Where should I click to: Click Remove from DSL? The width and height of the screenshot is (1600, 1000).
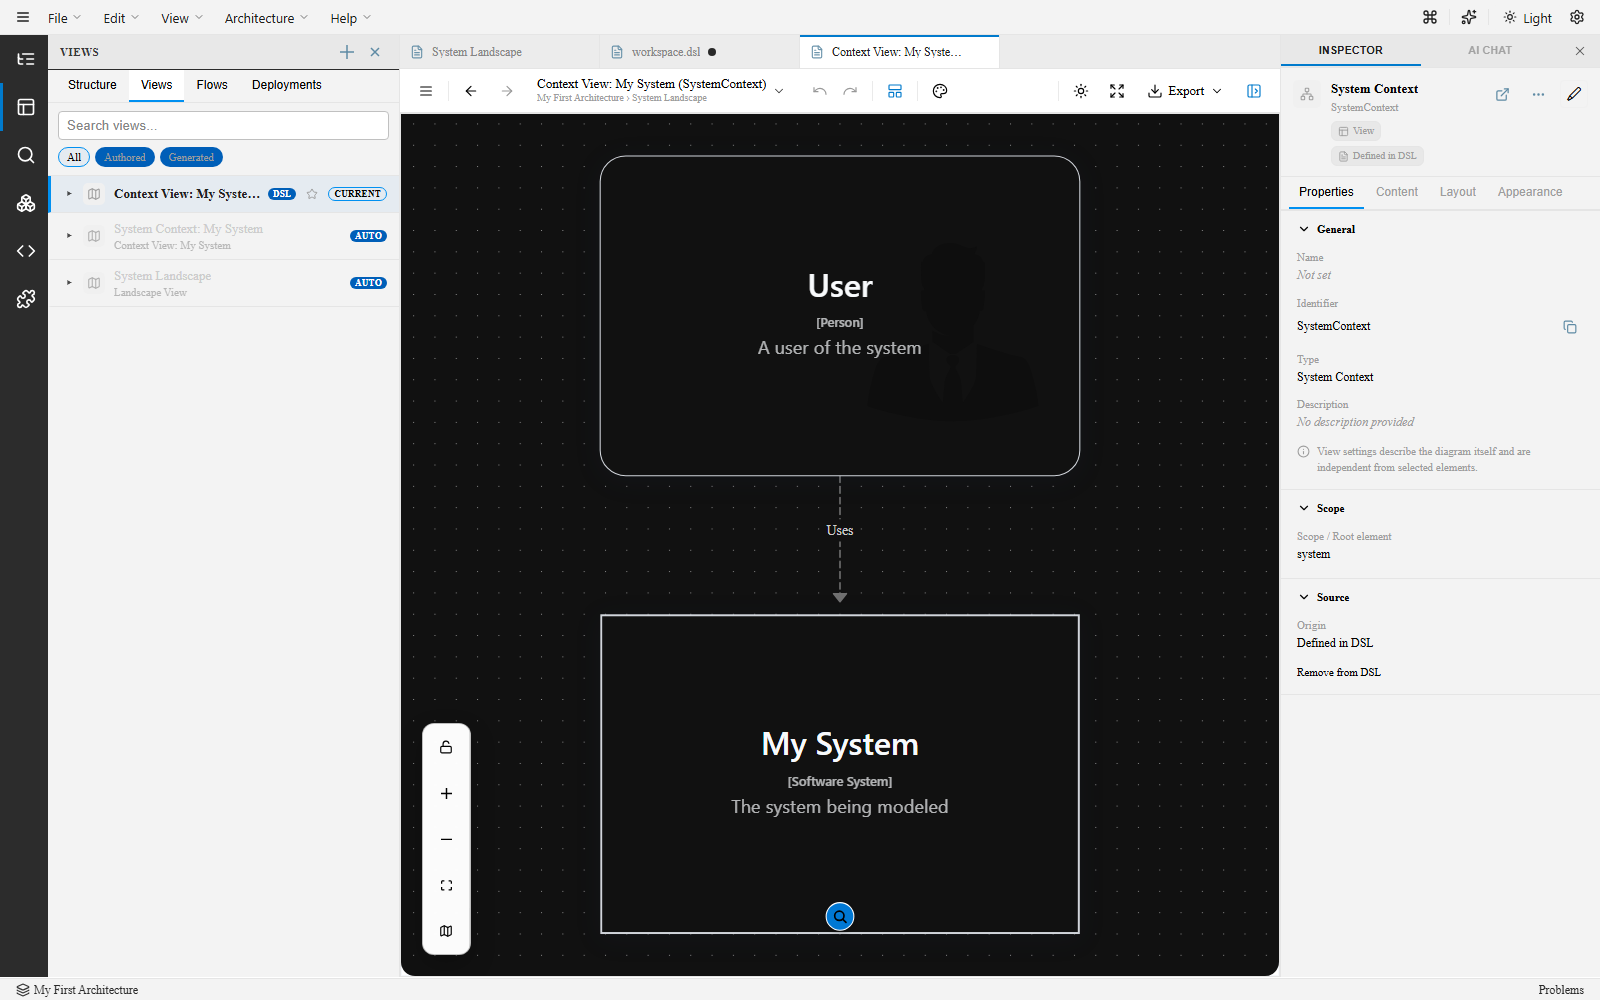pos(1338,673)
